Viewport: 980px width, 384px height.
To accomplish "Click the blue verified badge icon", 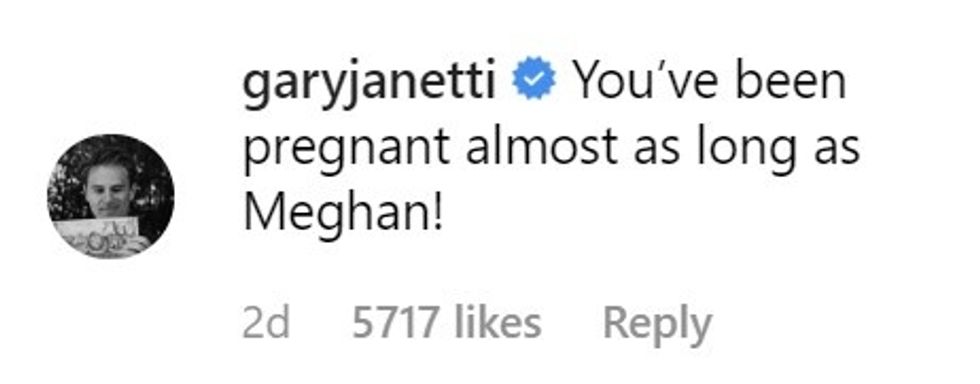I will pos(533,78).
